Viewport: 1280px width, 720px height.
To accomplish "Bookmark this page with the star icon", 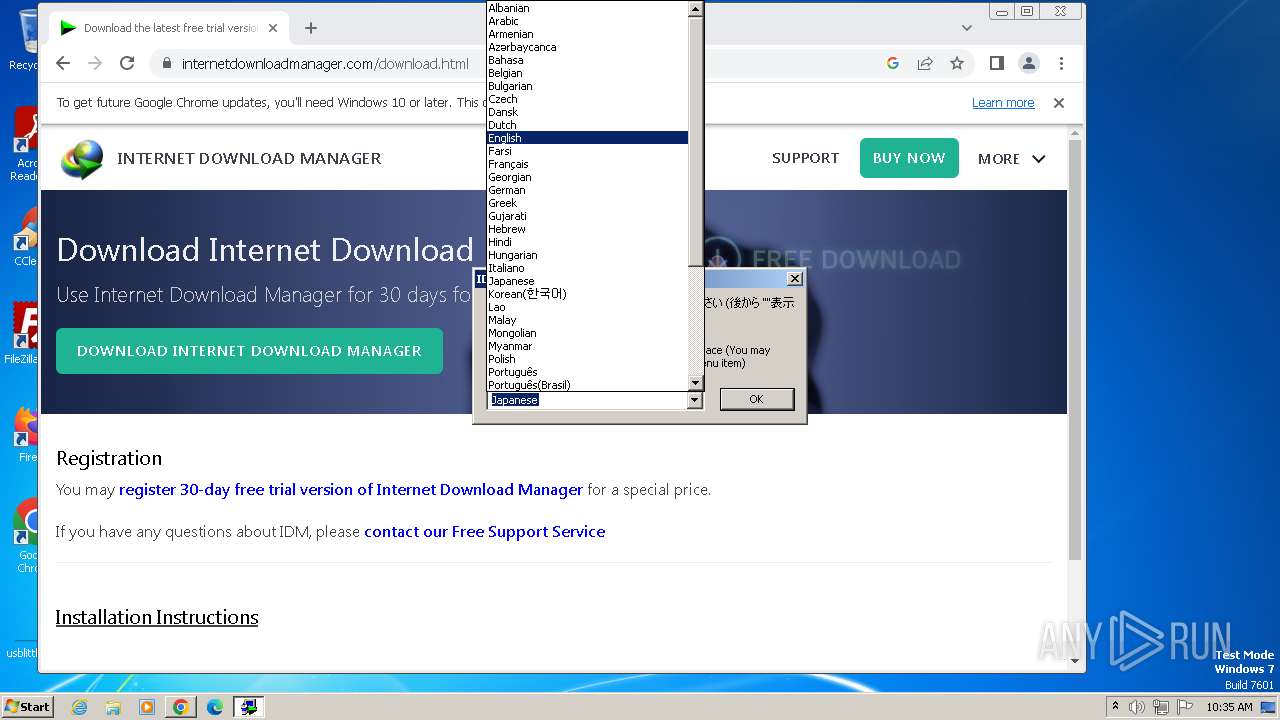I will [x=957, y=63].
